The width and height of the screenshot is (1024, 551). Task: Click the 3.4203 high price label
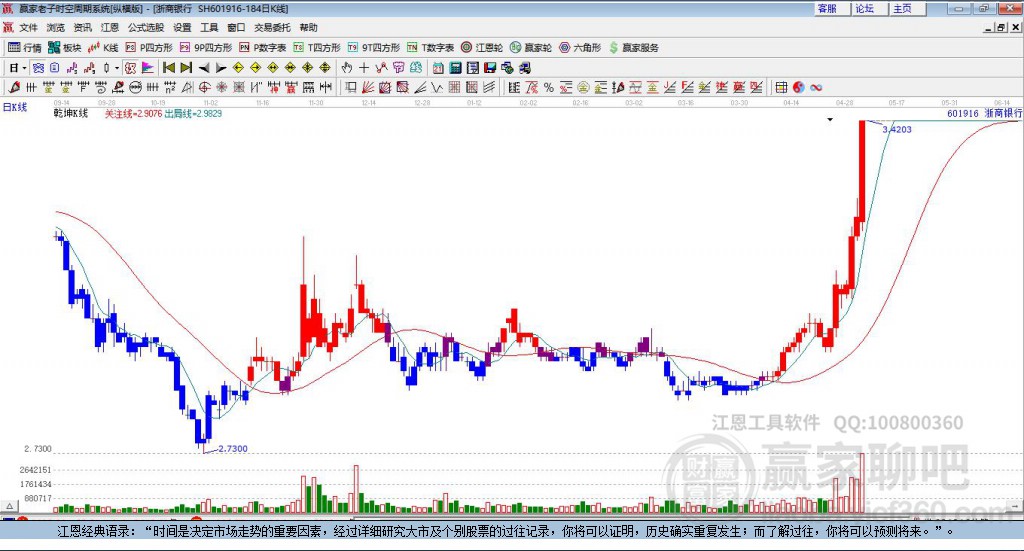pyautogui.click(x=897, y=129)
